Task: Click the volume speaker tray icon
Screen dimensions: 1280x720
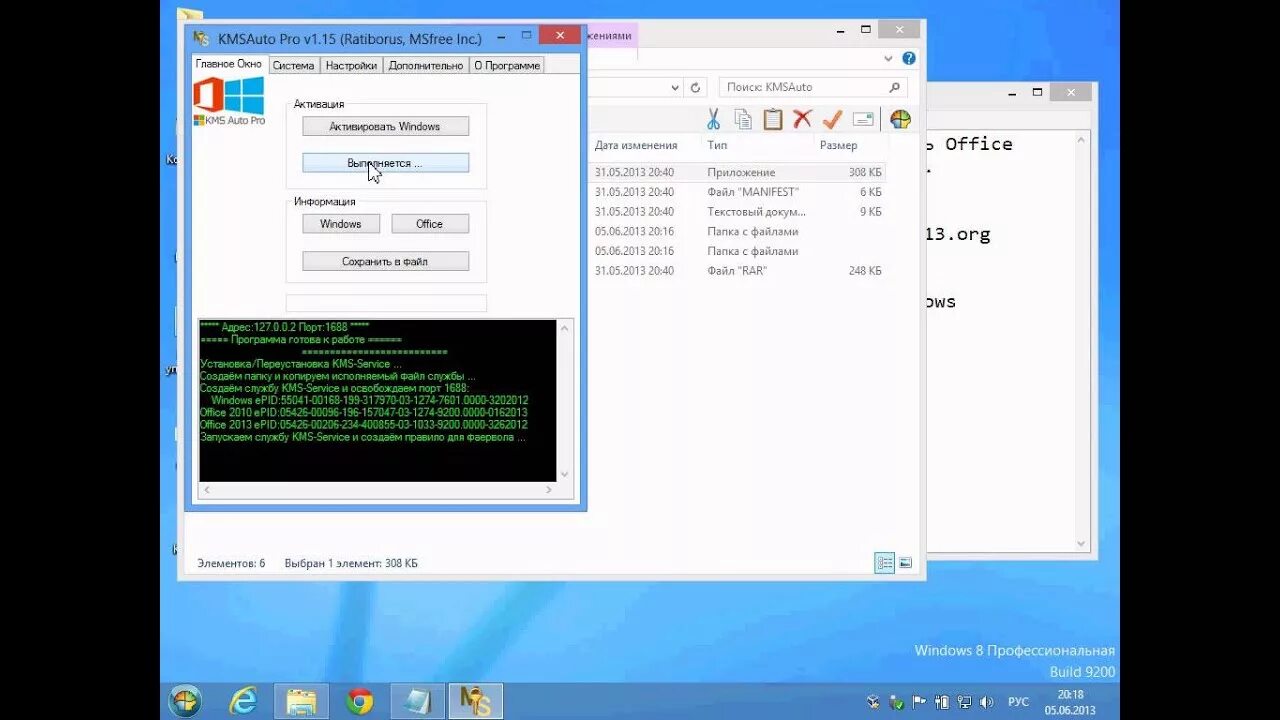Action: (986, 702)
